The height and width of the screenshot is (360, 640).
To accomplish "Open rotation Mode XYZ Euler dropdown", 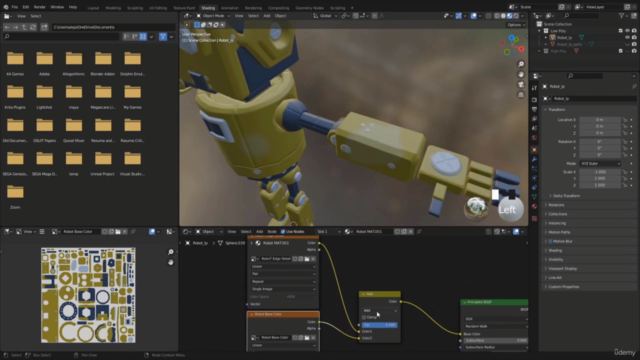I will (x=600, y=163).
